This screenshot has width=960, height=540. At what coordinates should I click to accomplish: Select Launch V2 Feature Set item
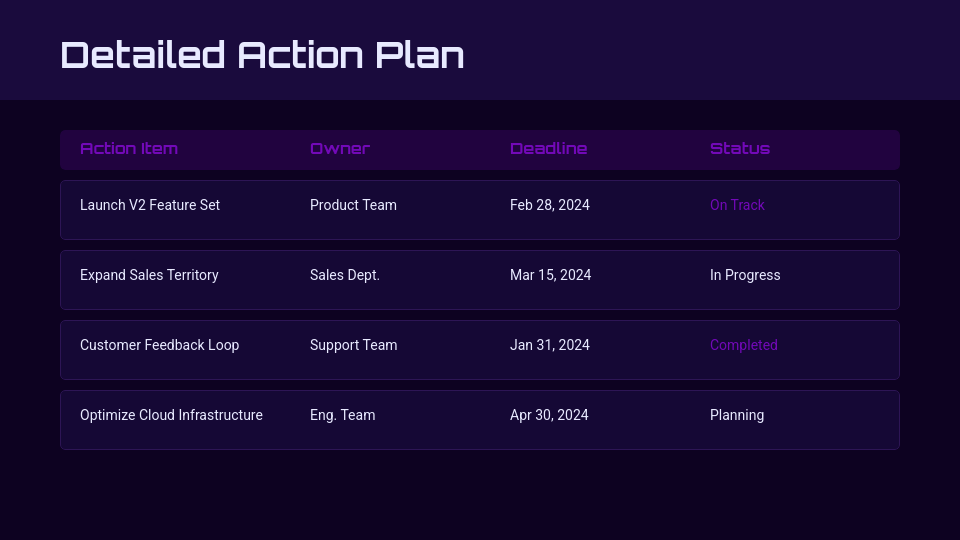[x=150, y=205]
